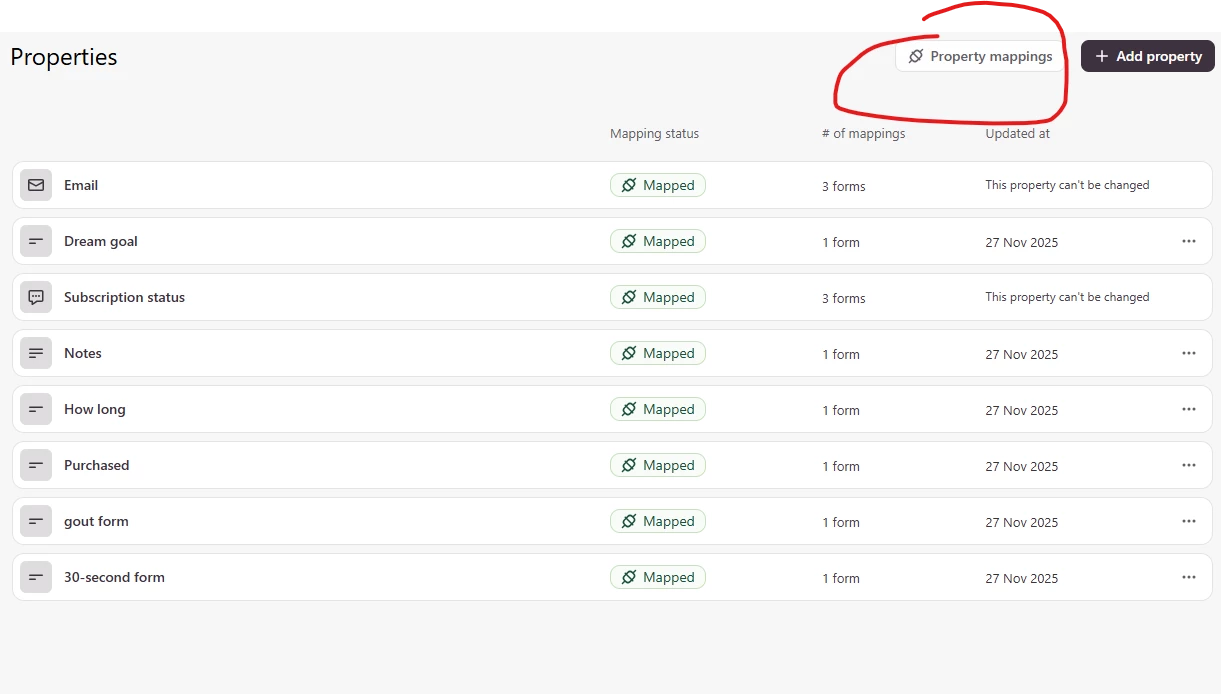Screen dimensions: 1221x694
Task: Click the Mapped badge in 30-second form row
Action: (658, 577)
